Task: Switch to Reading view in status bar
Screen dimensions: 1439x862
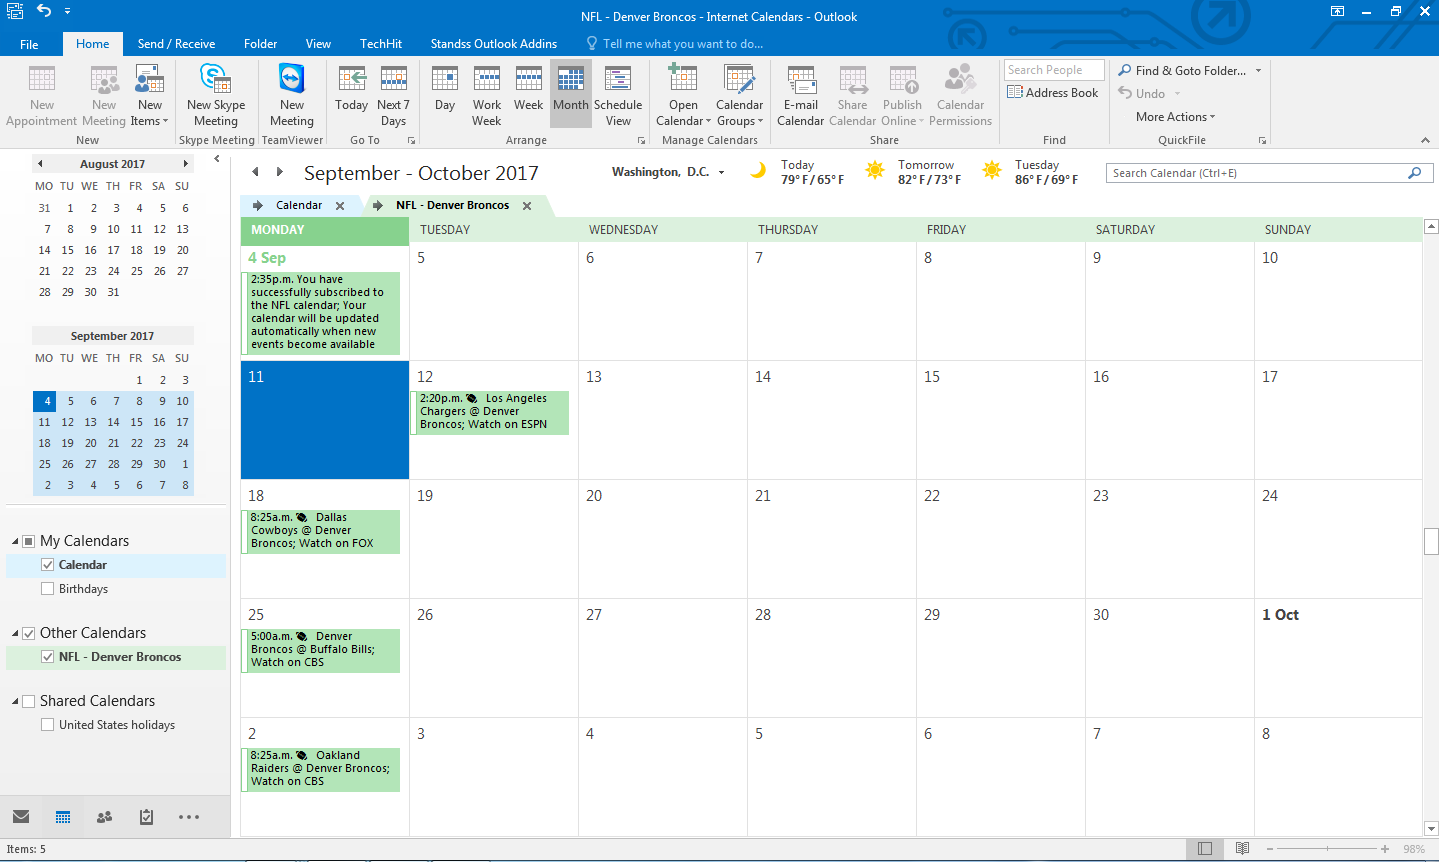Action: 1242,849
